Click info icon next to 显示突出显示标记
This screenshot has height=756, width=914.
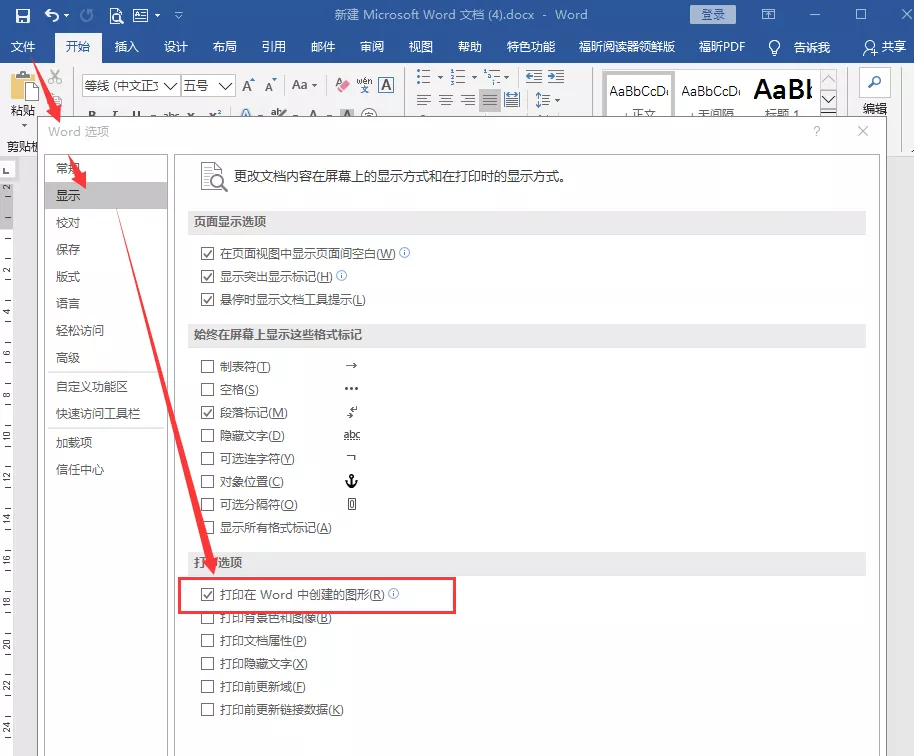[x=342, y=275]
